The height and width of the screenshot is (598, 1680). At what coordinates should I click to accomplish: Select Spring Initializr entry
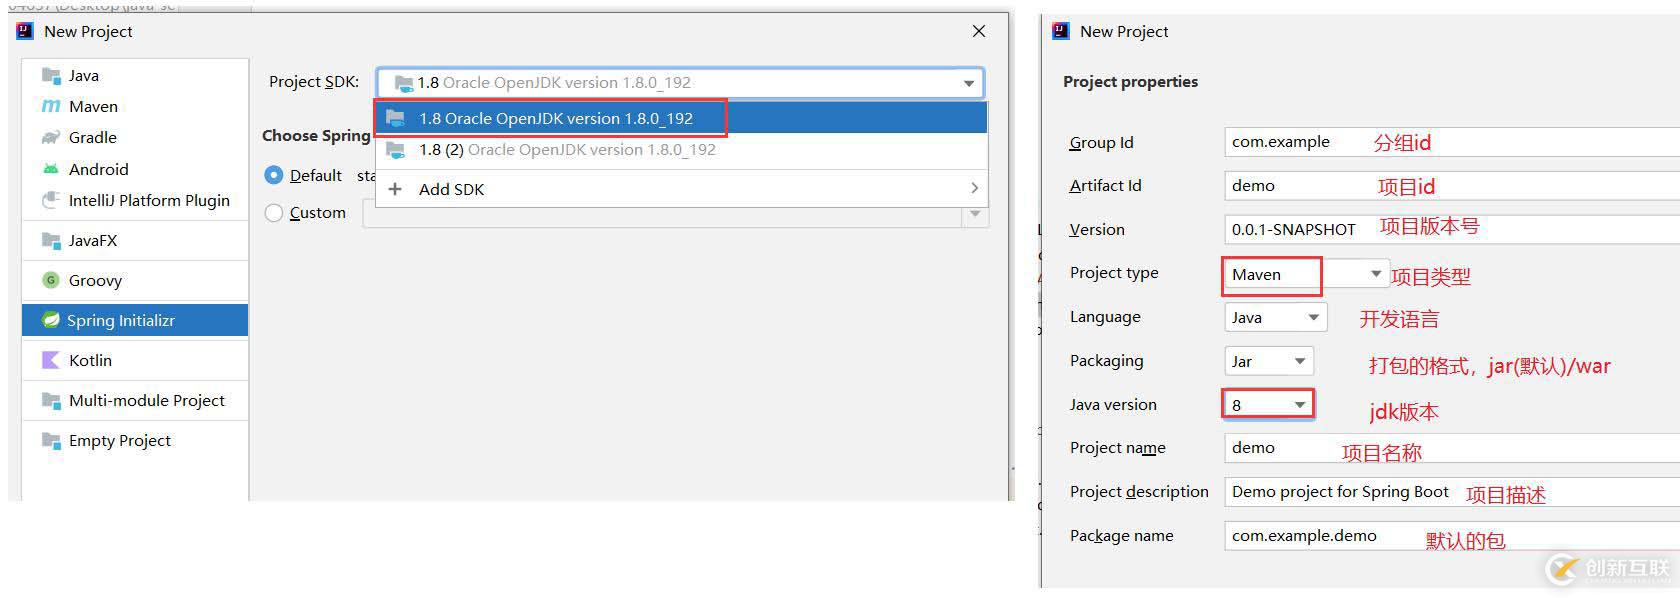coord(135,320)
